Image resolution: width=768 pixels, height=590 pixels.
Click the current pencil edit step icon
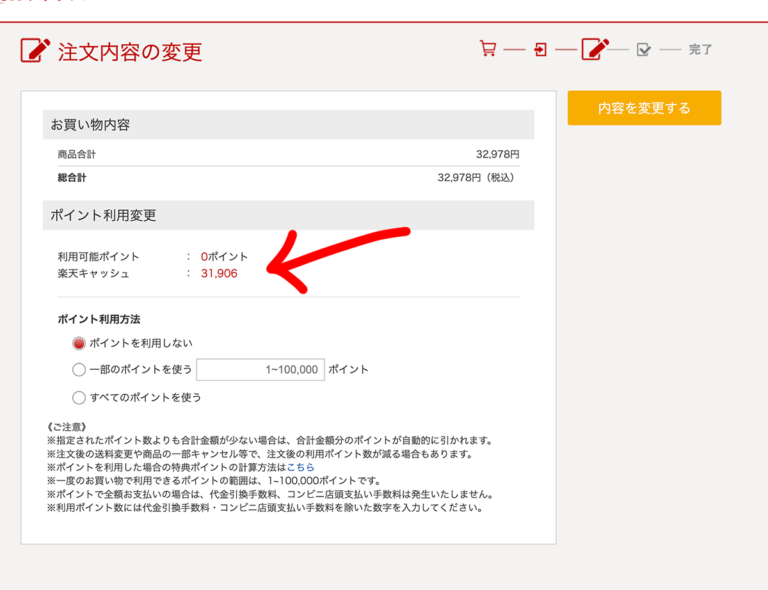[595, 49]
